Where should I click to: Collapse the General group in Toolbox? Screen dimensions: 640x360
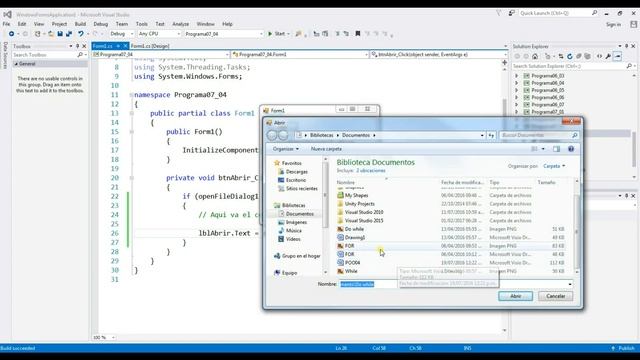click(16, 64)
